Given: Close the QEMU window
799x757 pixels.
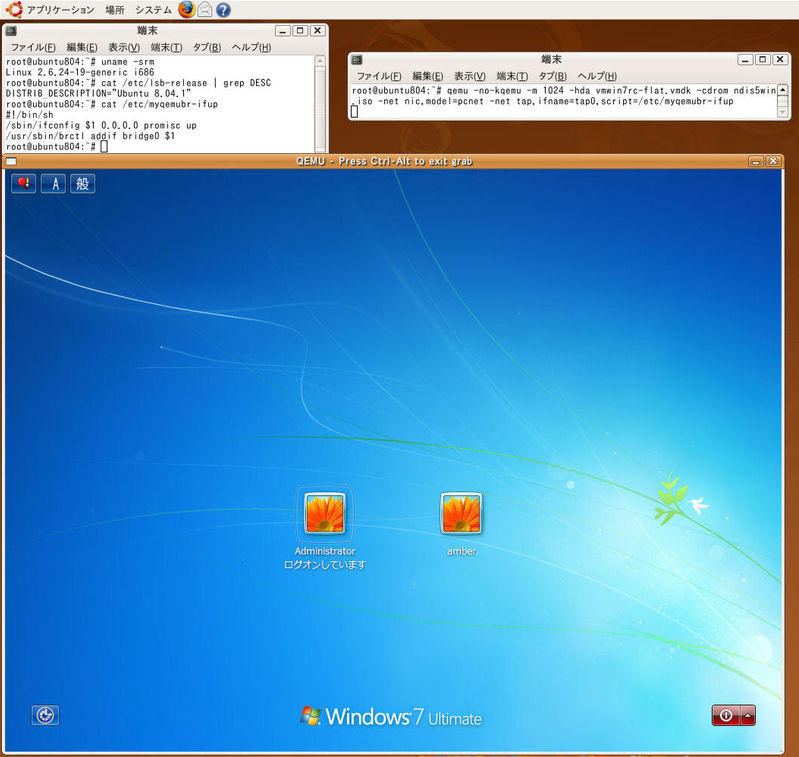Looking at the screenshot, I should point(773,161).
